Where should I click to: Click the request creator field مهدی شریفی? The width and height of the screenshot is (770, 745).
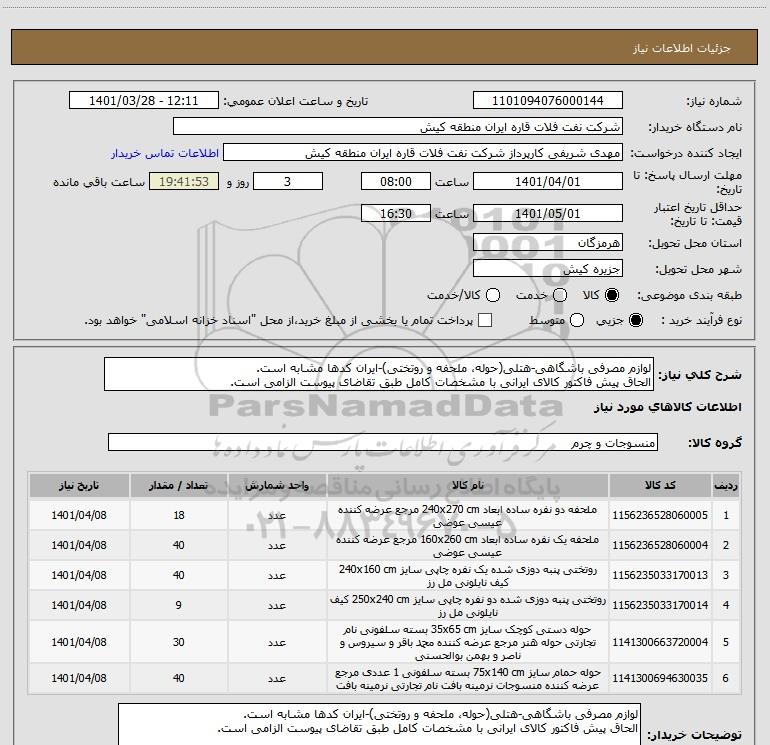[x=423, y=153]
